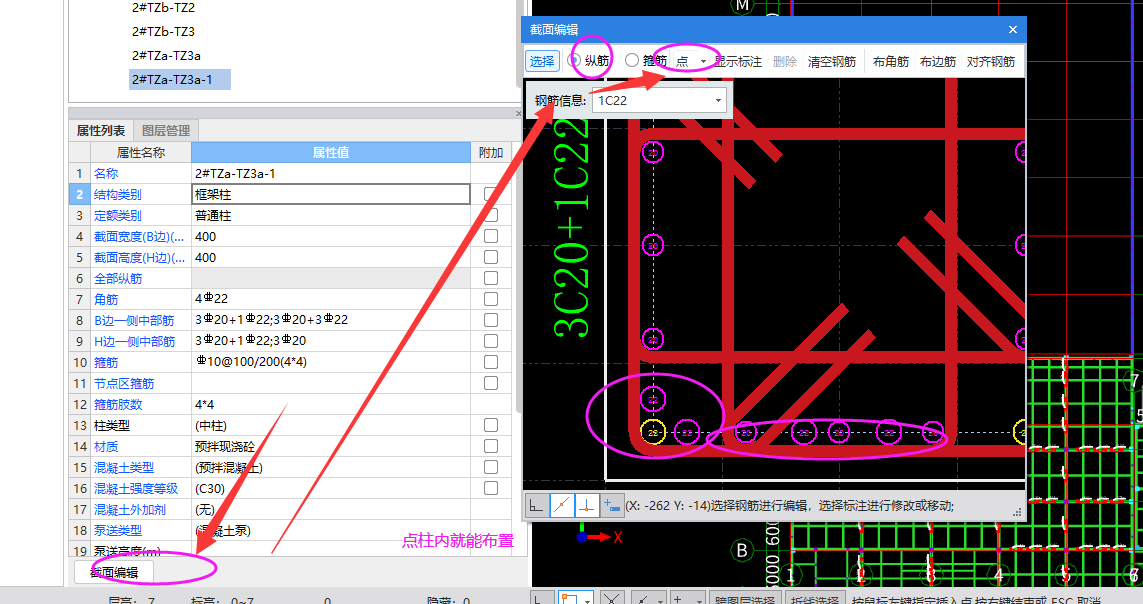Click the yellow corner rebar circle at bottom-left
This screenshot has height=604, width=1143.
653,433
